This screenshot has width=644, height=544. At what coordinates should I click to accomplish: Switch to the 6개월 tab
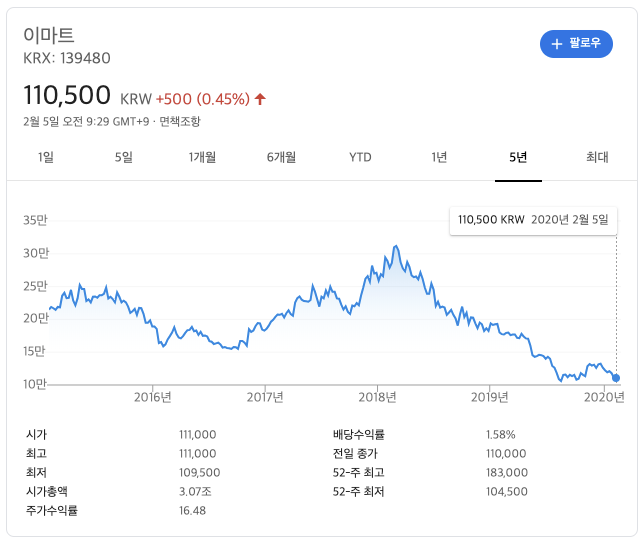point(281,157)
